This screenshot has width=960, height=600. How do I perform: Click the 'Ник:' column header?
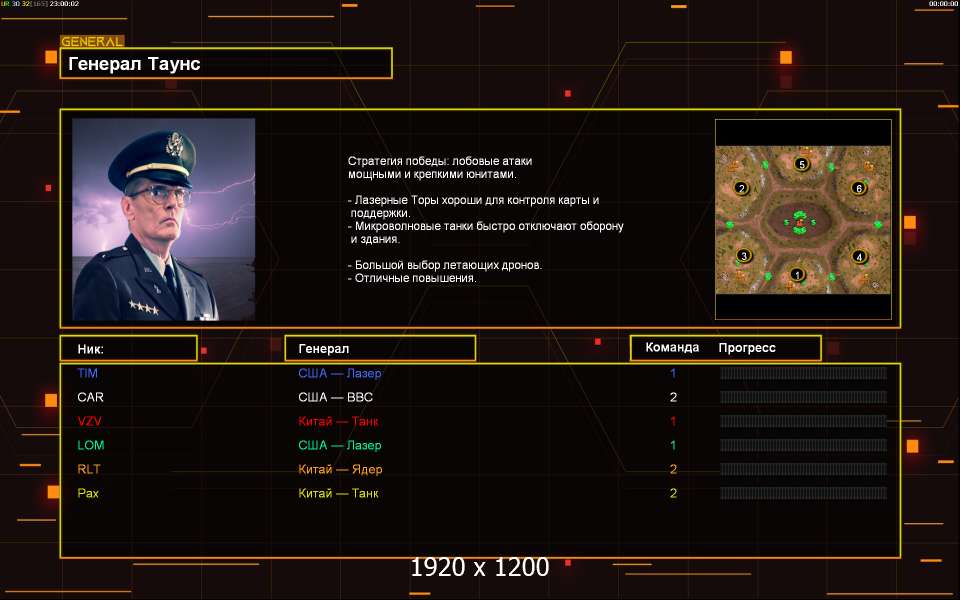[129, 348]
